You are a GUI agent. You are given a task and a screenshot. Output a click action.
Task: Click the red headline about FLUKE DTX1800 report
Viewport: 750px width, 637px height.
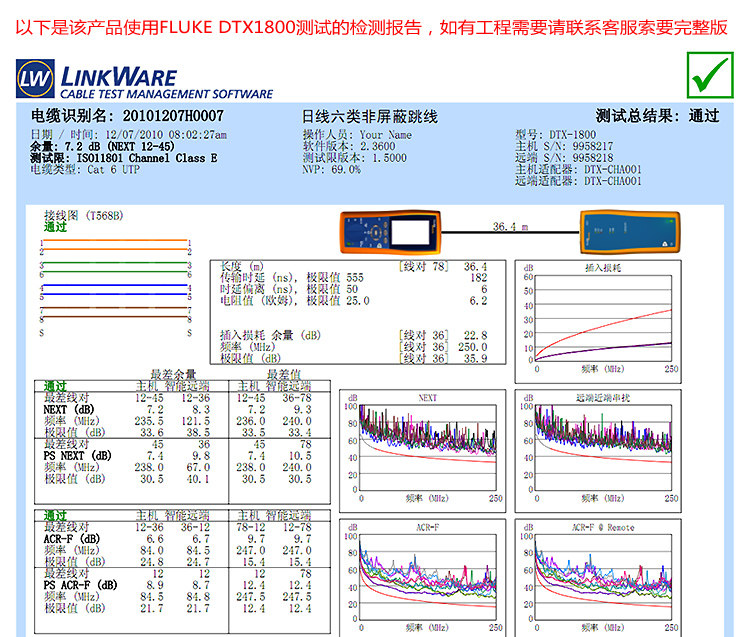point(371,27)
